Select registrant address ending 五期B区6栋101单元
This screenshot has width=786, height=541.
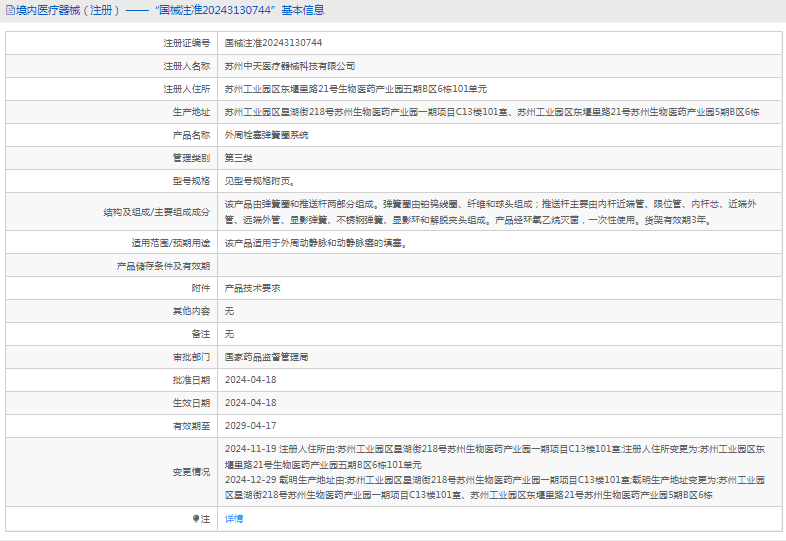pos(356,89)
